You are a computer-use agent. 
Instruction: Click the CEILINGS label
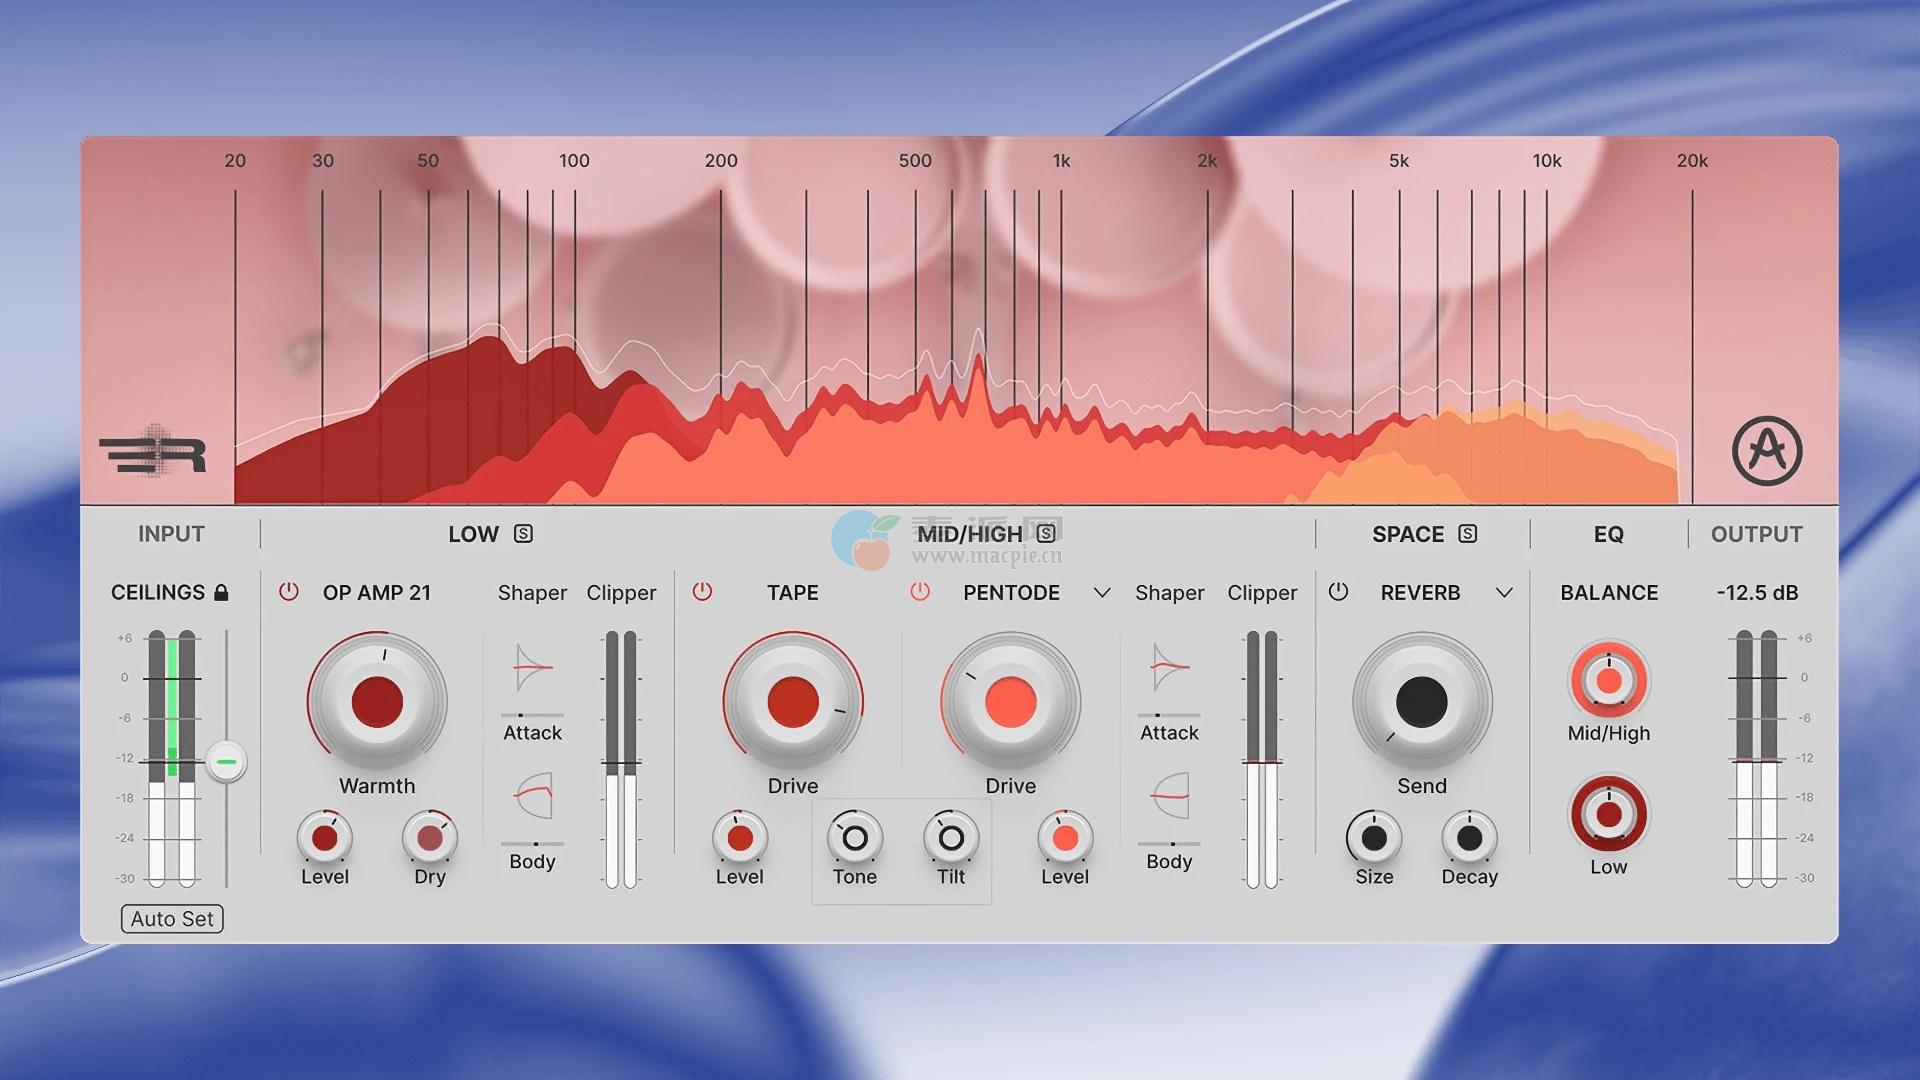coord(158,593)
